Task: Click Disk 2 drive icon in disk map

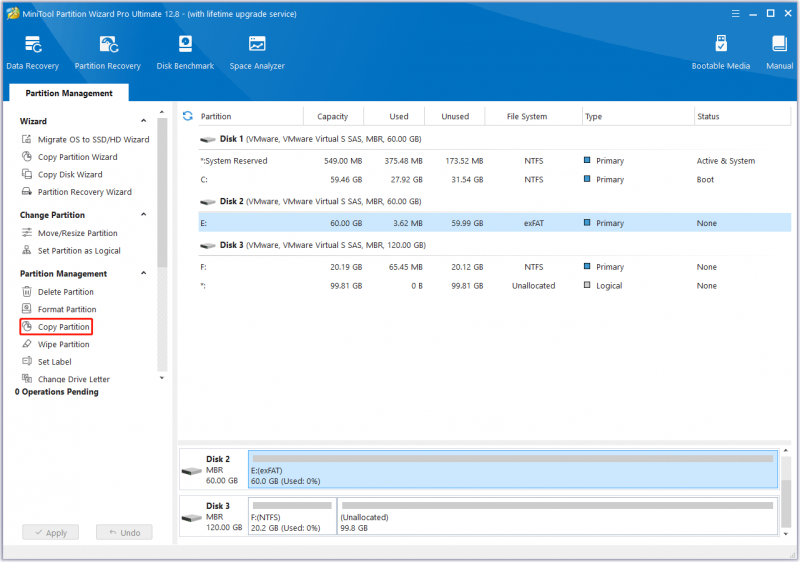Action: 192,471
